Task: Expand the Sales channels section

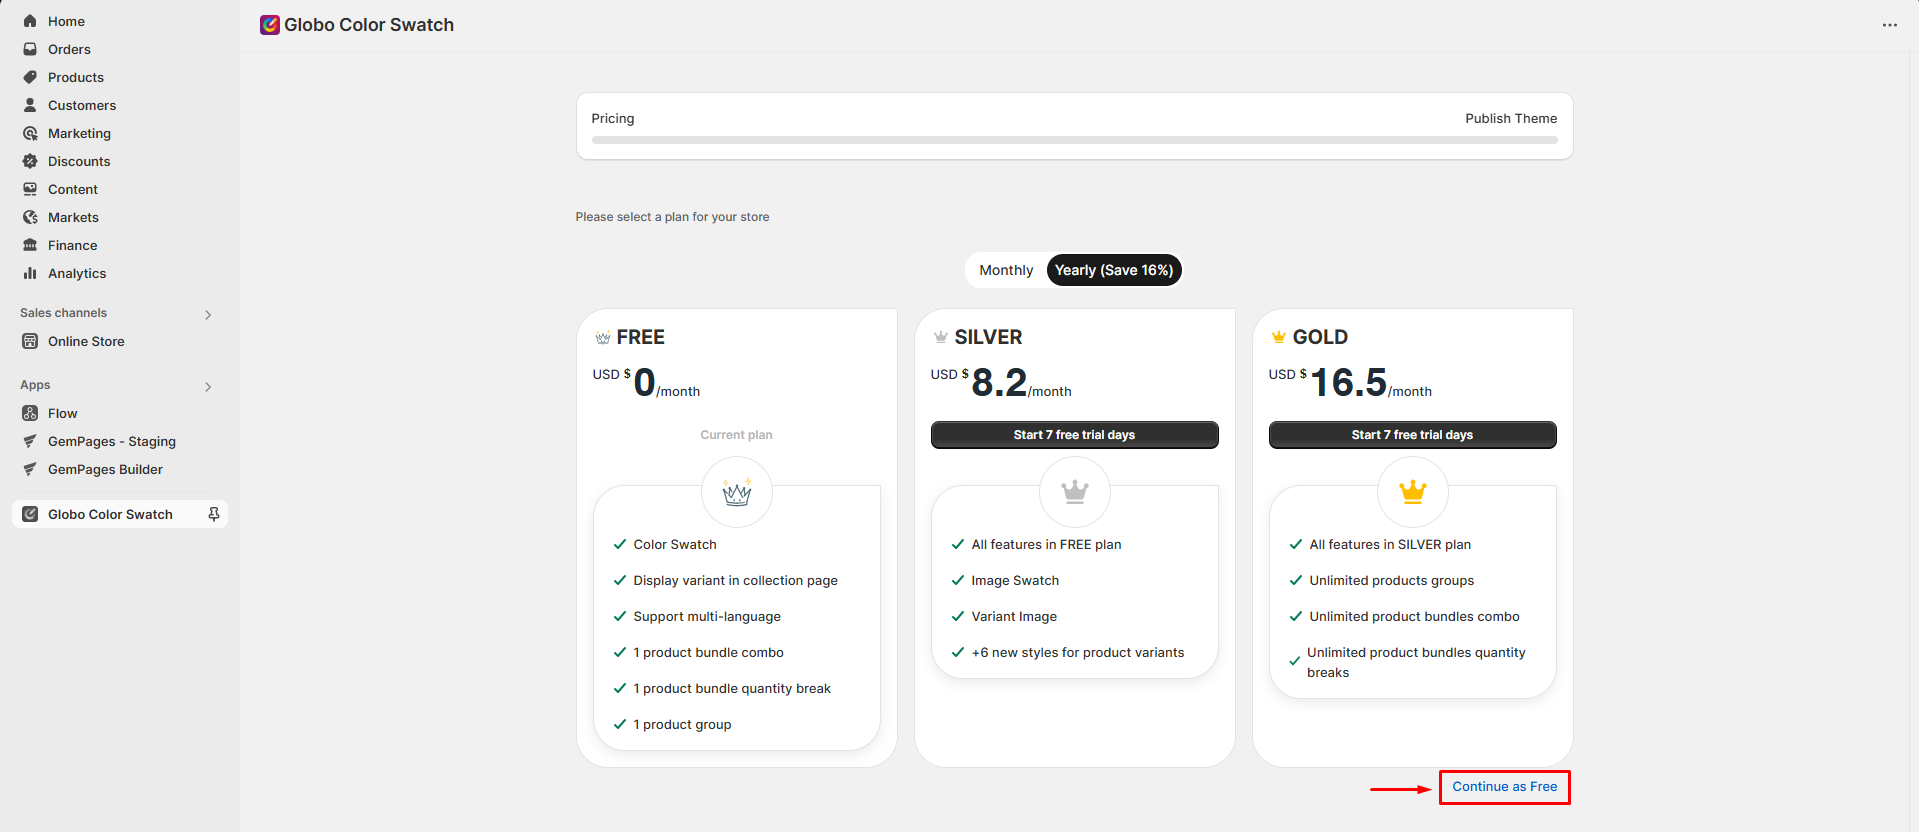Action: pyautogui.click(x=208, y=314)
